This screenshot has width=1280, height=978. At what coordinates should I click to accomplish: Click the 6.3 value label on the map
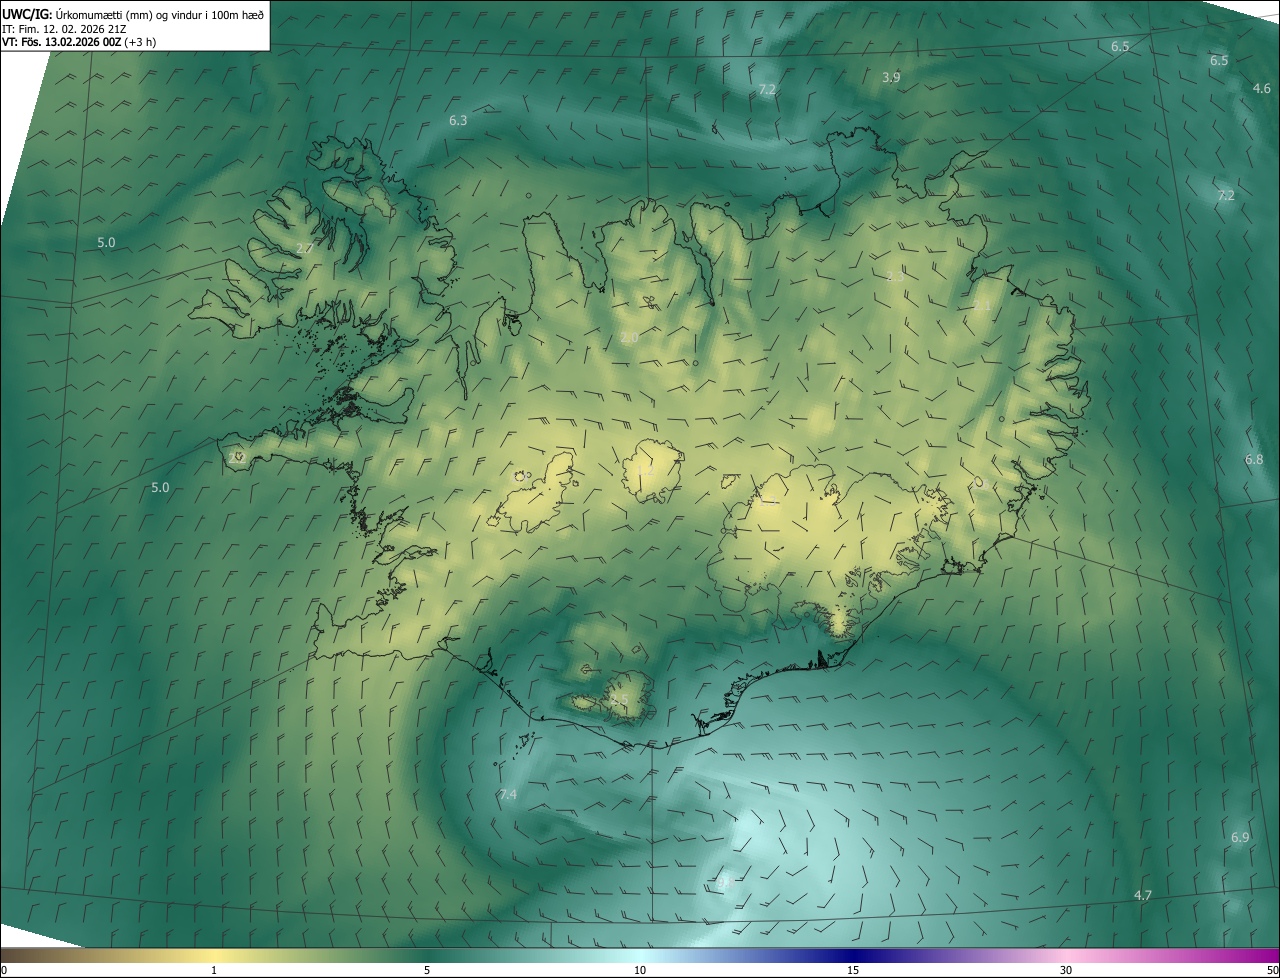pyautogui.click(x=458, y=120)
